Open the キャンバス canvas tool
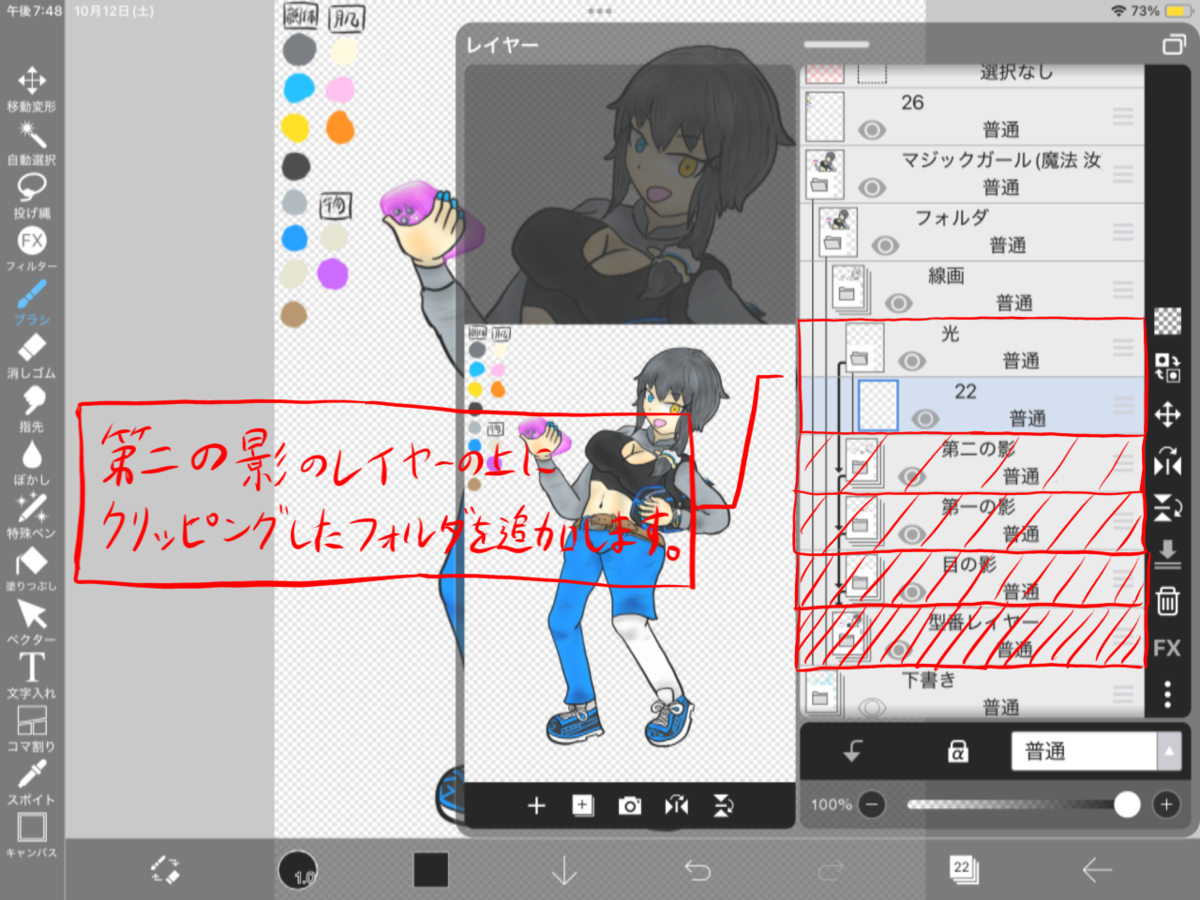 [x=32, y=835]
